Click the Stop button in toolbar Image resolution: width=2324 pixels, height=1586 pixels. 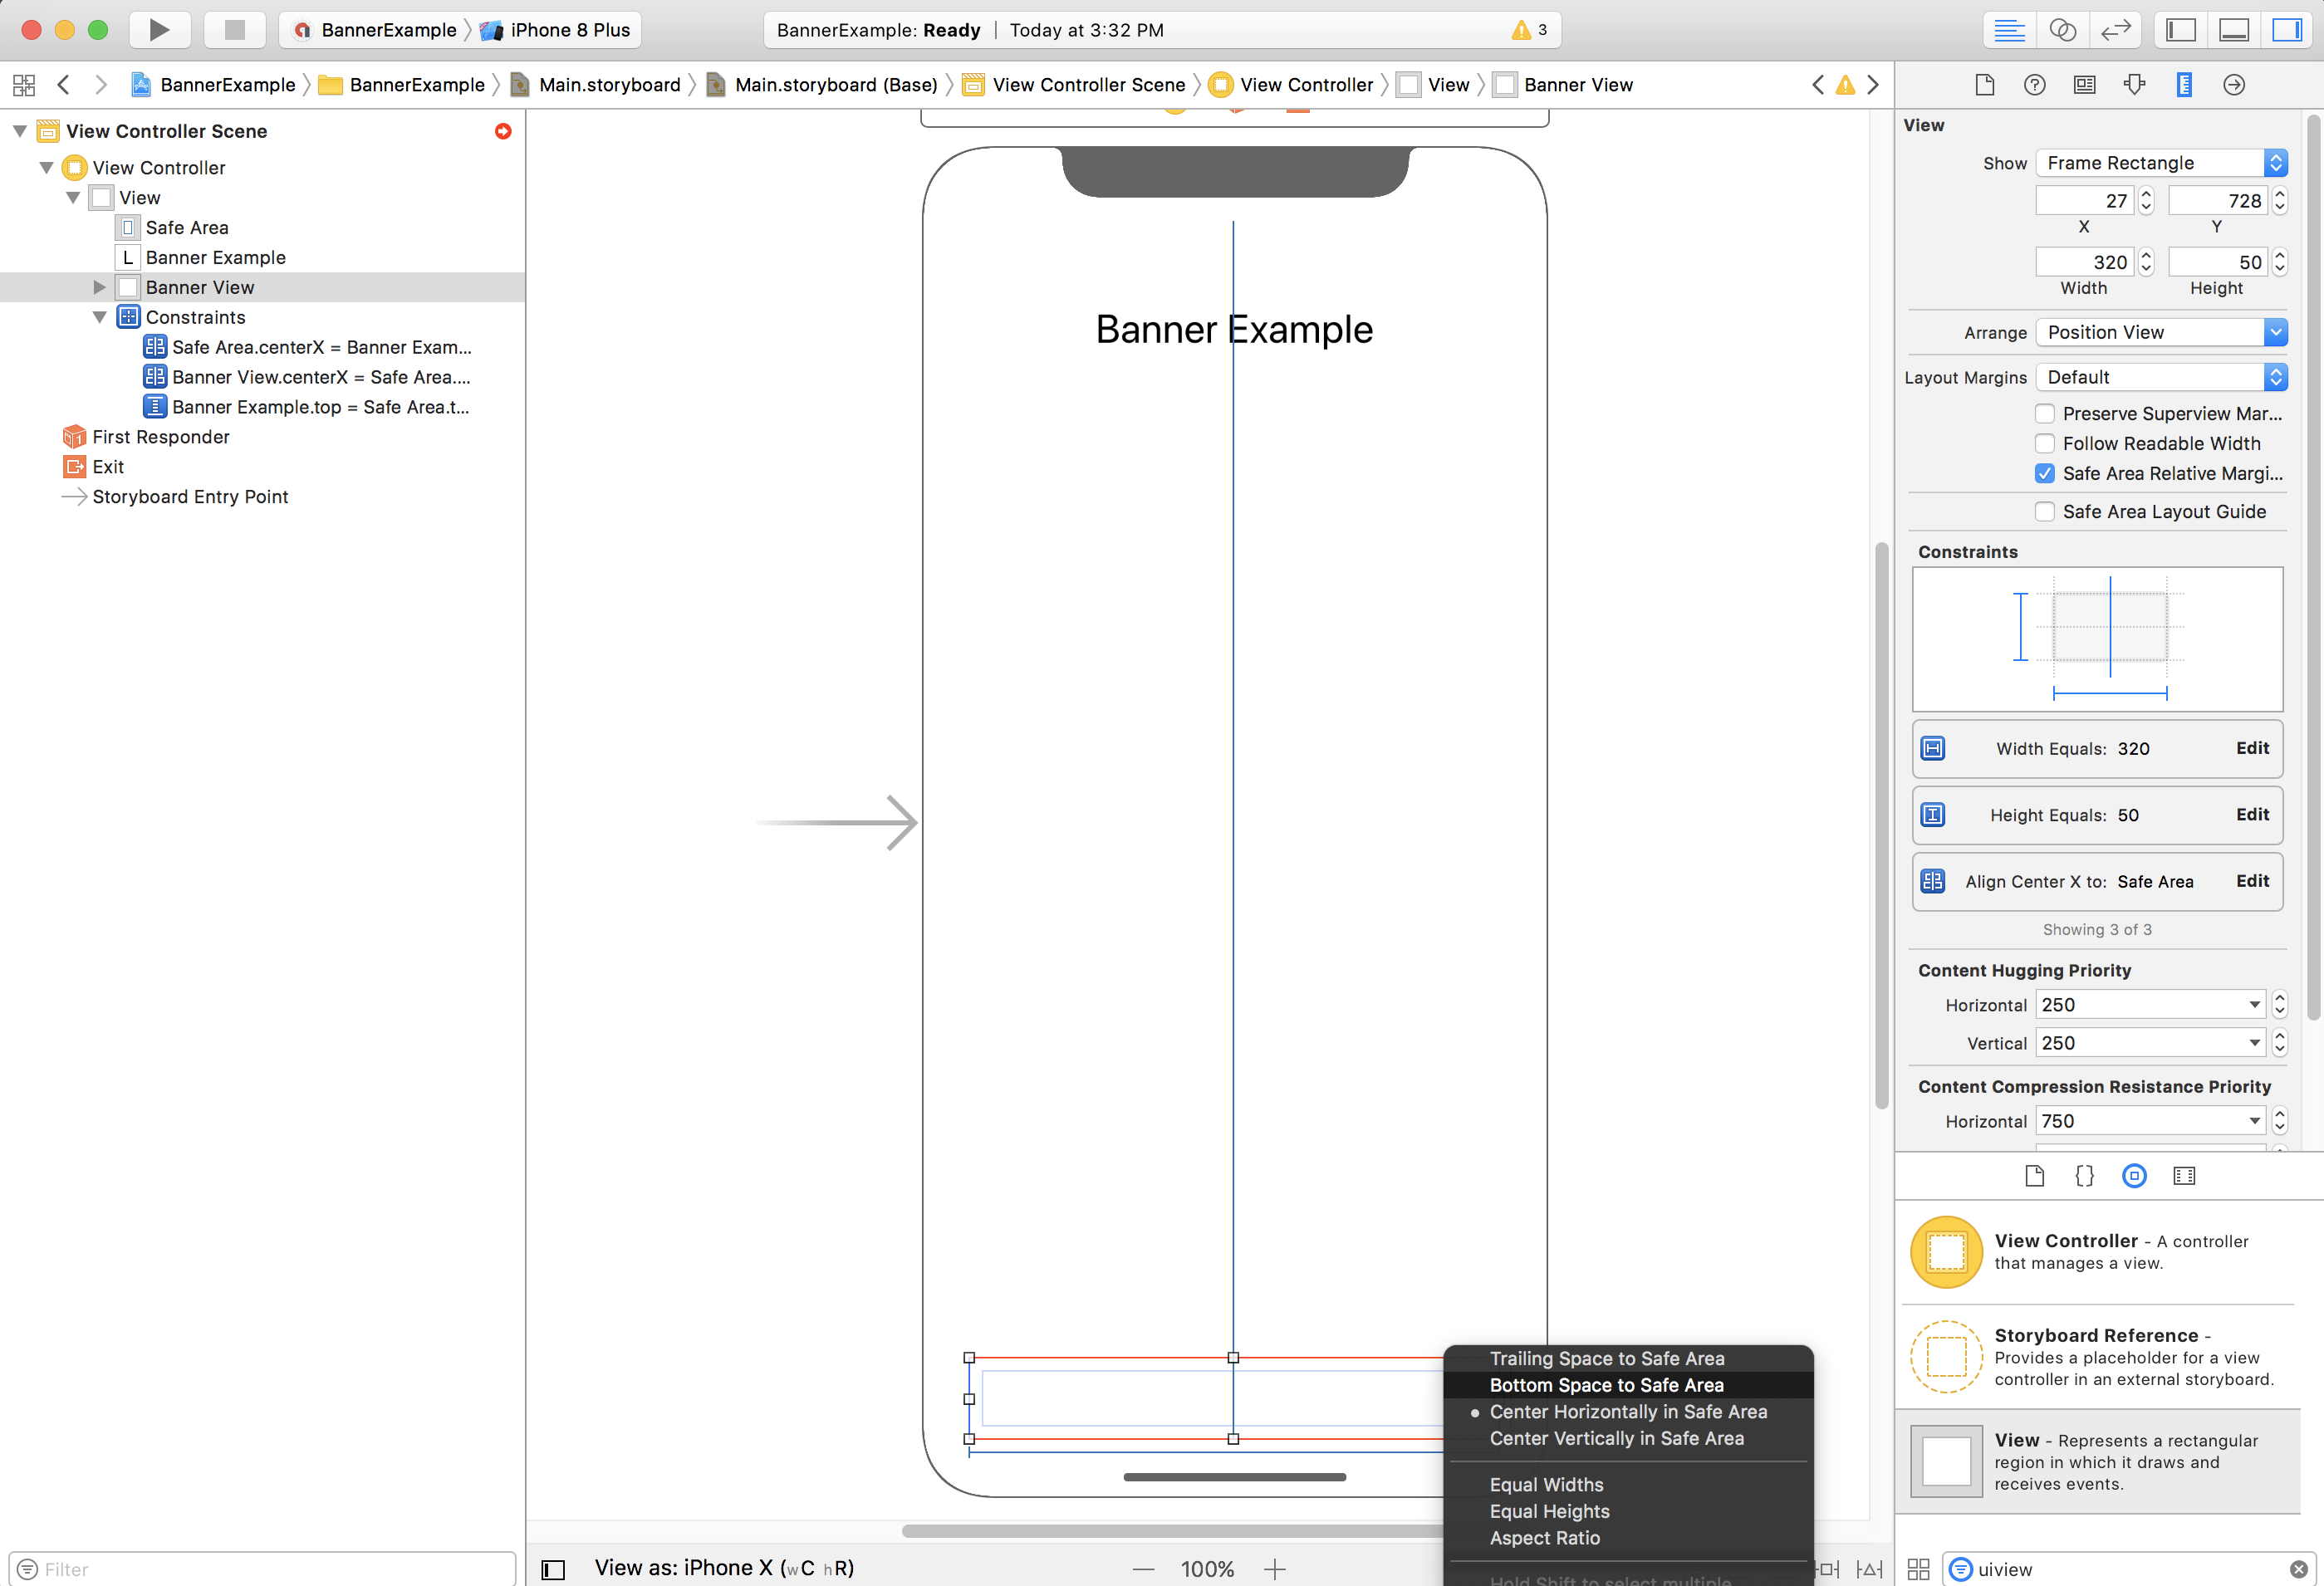234,30
